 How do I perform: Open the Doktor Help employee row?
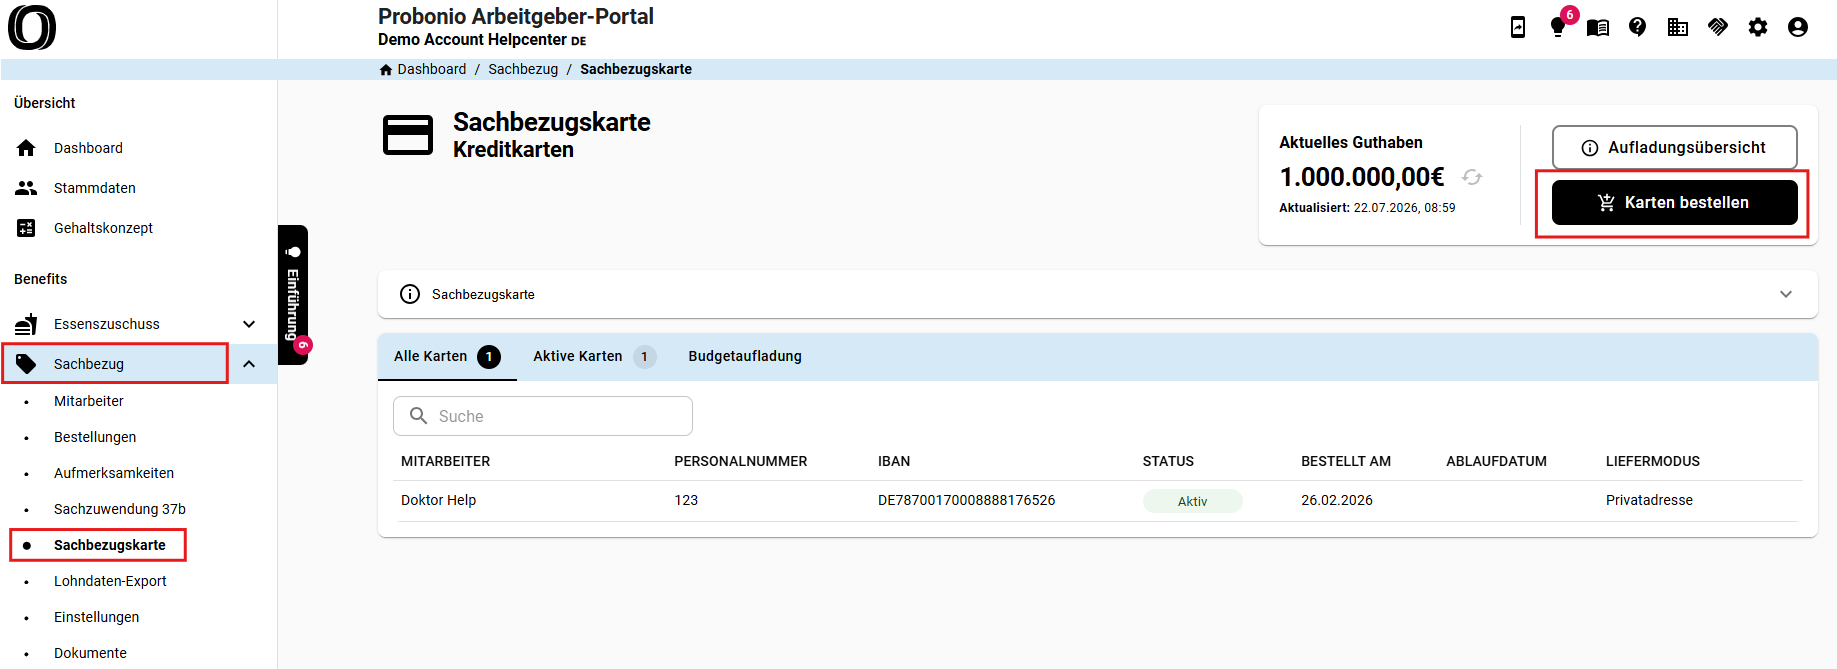pos(1097,501)
